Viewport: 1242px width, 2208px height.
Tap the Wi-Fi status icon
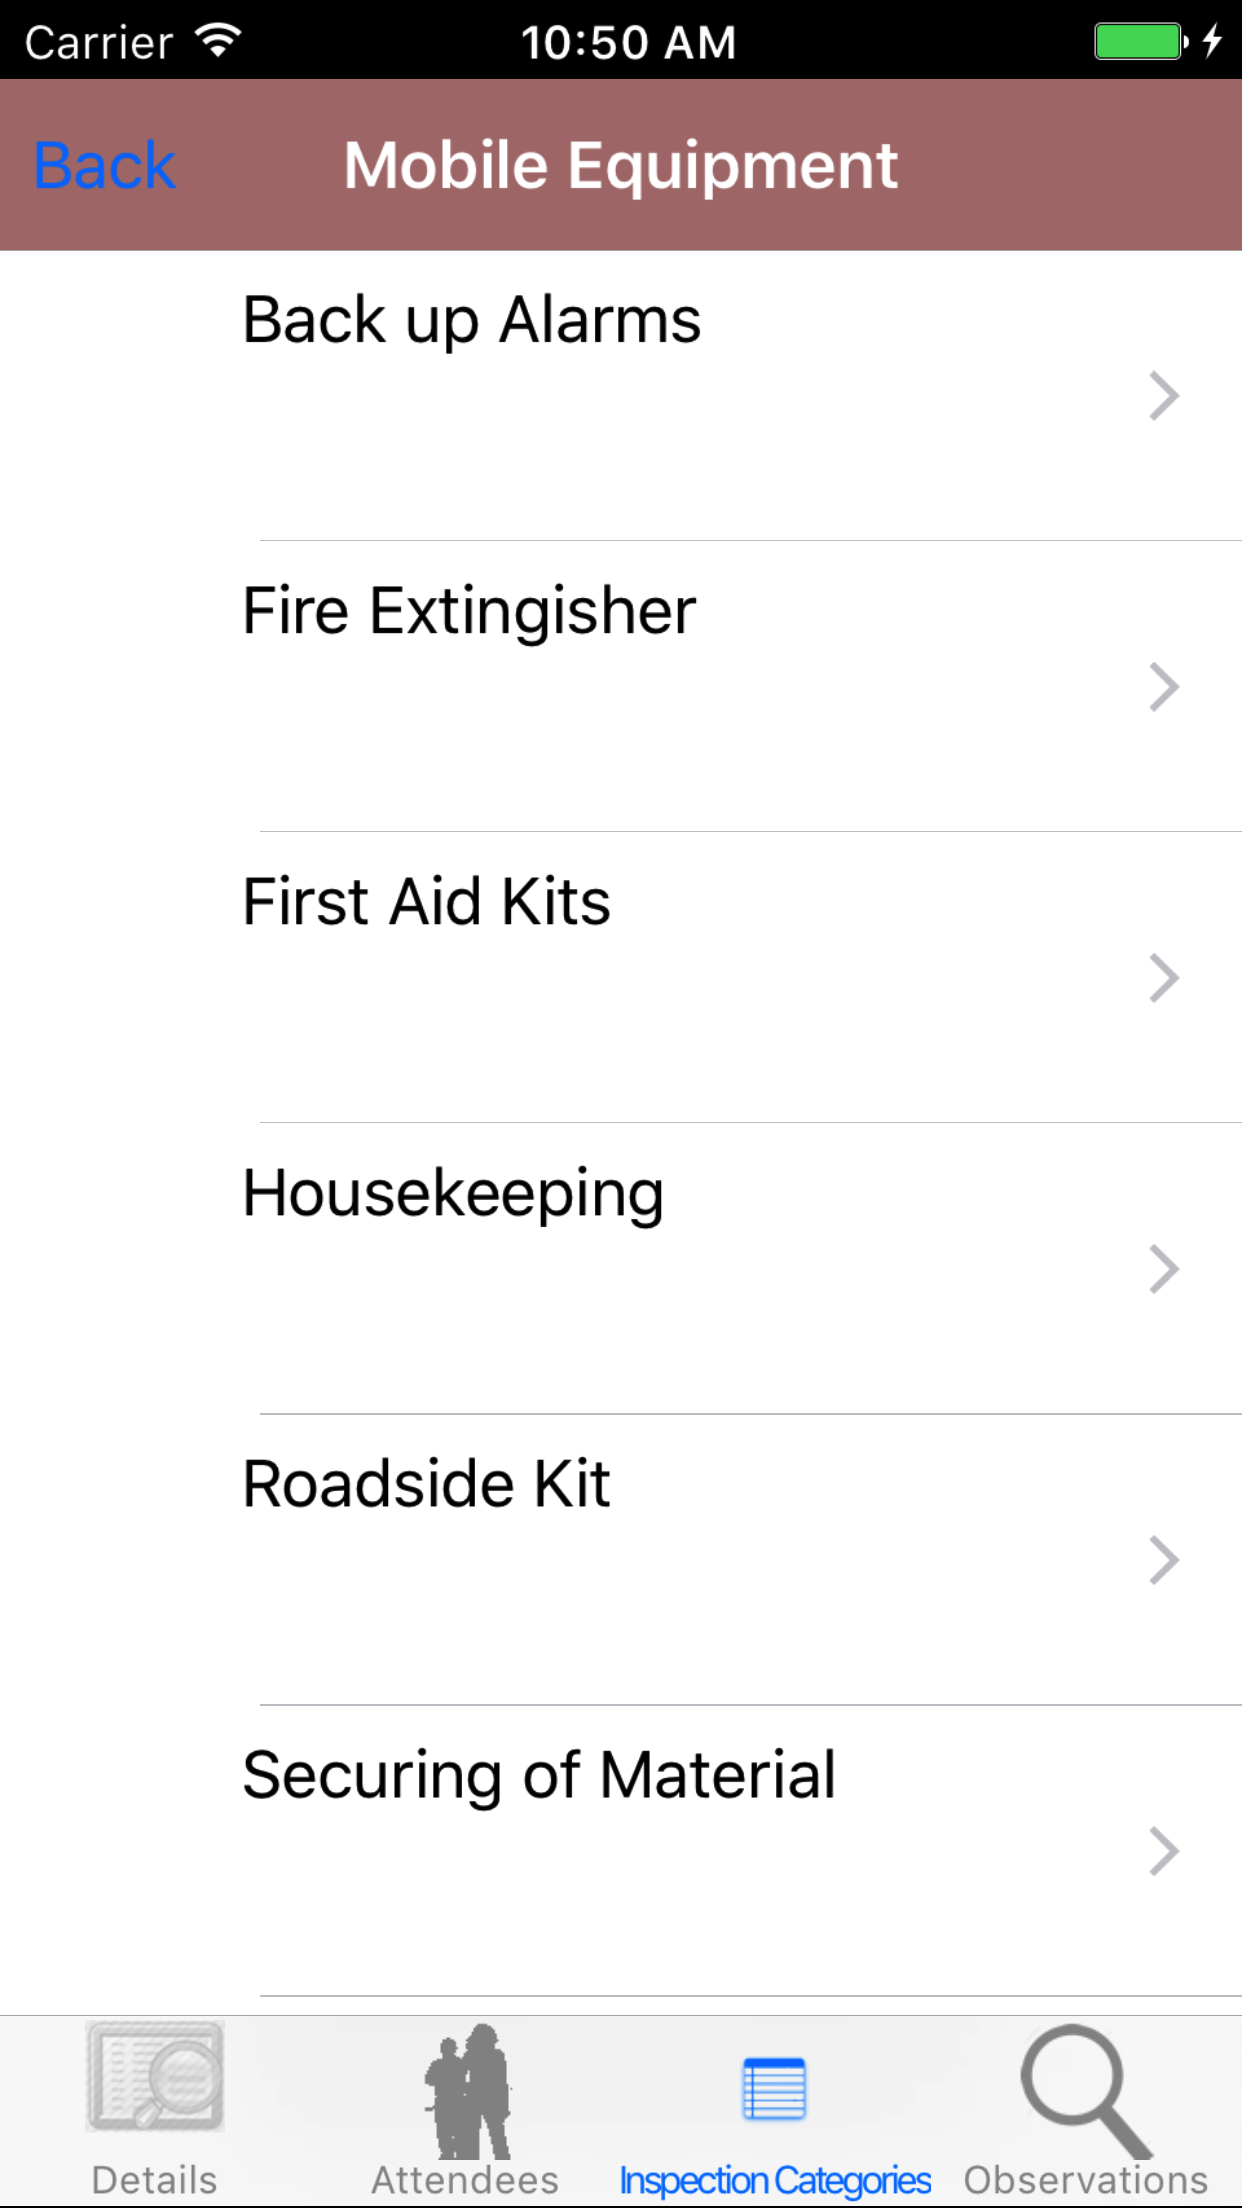[x=219, y=40]
